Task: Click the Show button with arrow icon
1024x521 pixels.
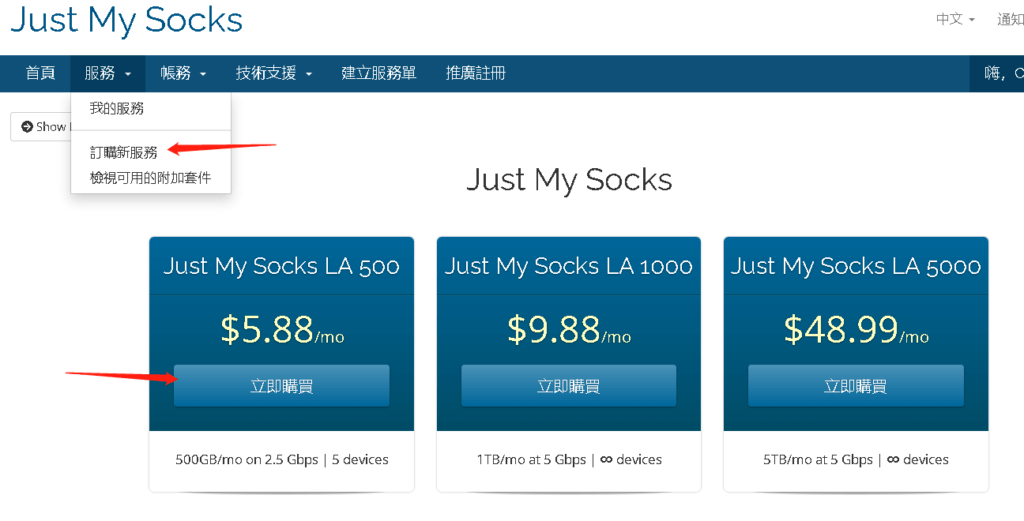Action: tap(40, 127)
